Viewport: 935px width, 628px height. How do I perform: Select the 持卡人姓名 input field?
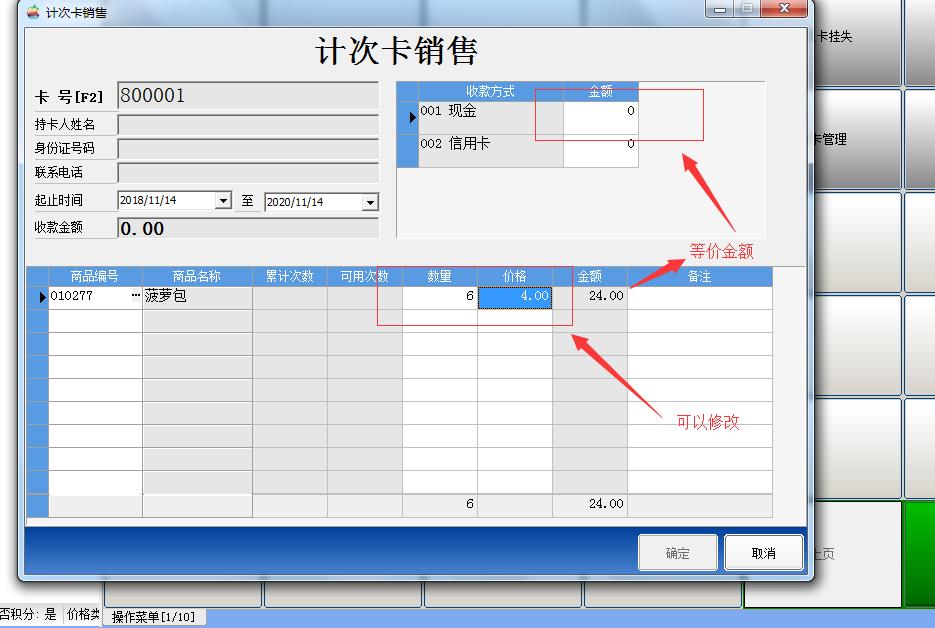coord(248,125)
